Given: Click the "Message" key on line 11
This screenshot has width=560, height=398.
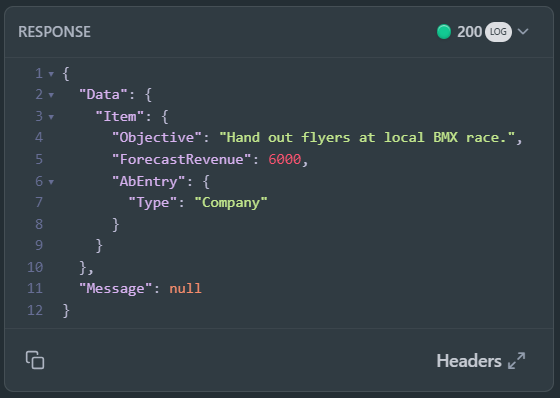Looking at the screenshot, I should [x=116, y=288].
